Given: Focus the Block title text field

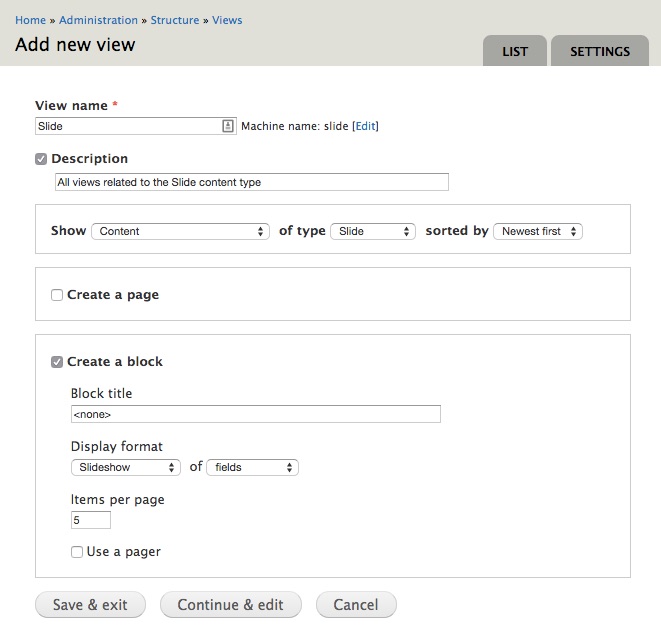Looking at the screenshot, I should tap(255, 414).
